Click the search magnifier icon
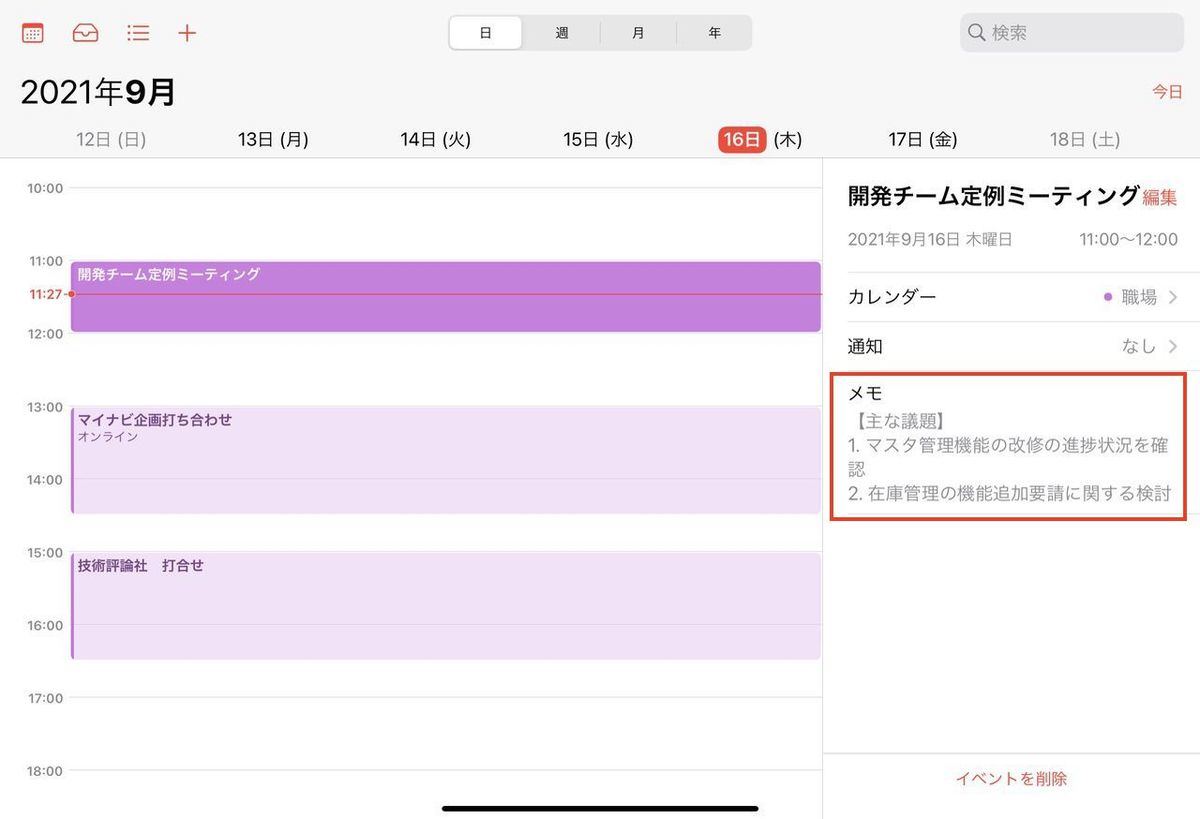 click(977, 32)
